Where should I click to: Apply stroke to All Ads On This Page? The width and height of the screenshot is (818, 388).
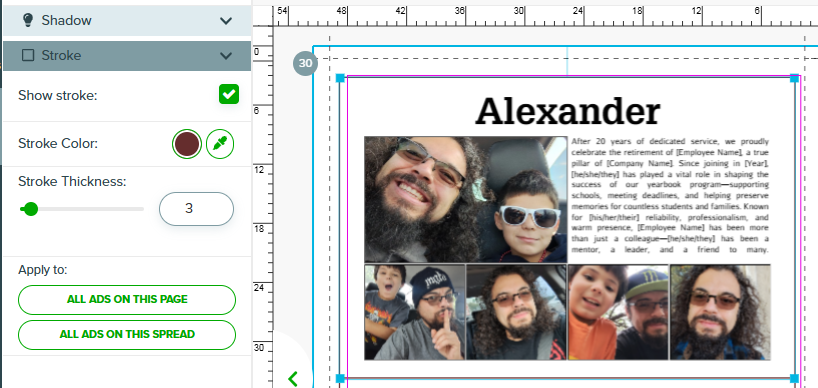pos(127,300)
